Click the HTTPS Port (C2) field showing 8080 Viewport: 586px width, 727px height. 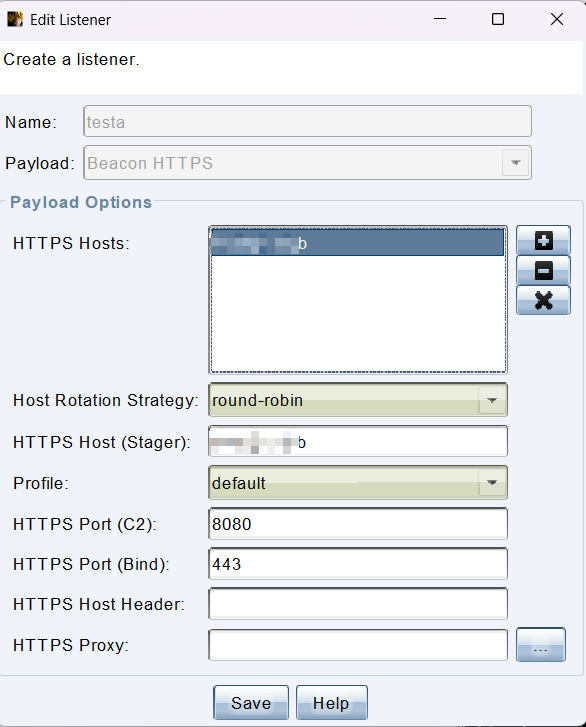pyautogui.click(x=358, y=524)
